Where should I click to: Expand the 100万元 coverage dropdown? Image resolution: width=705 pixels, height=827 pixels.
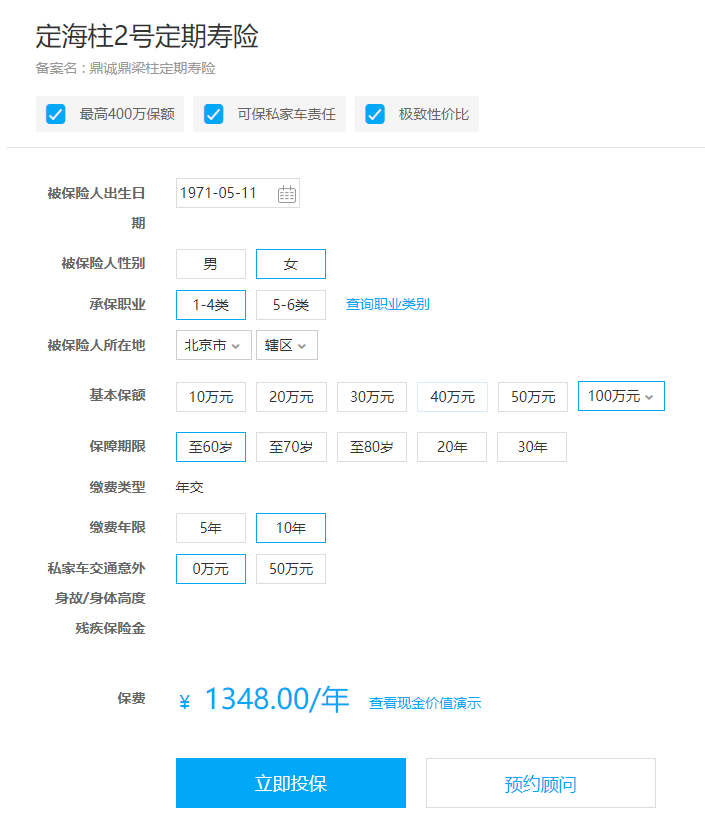tap(622, 396)
